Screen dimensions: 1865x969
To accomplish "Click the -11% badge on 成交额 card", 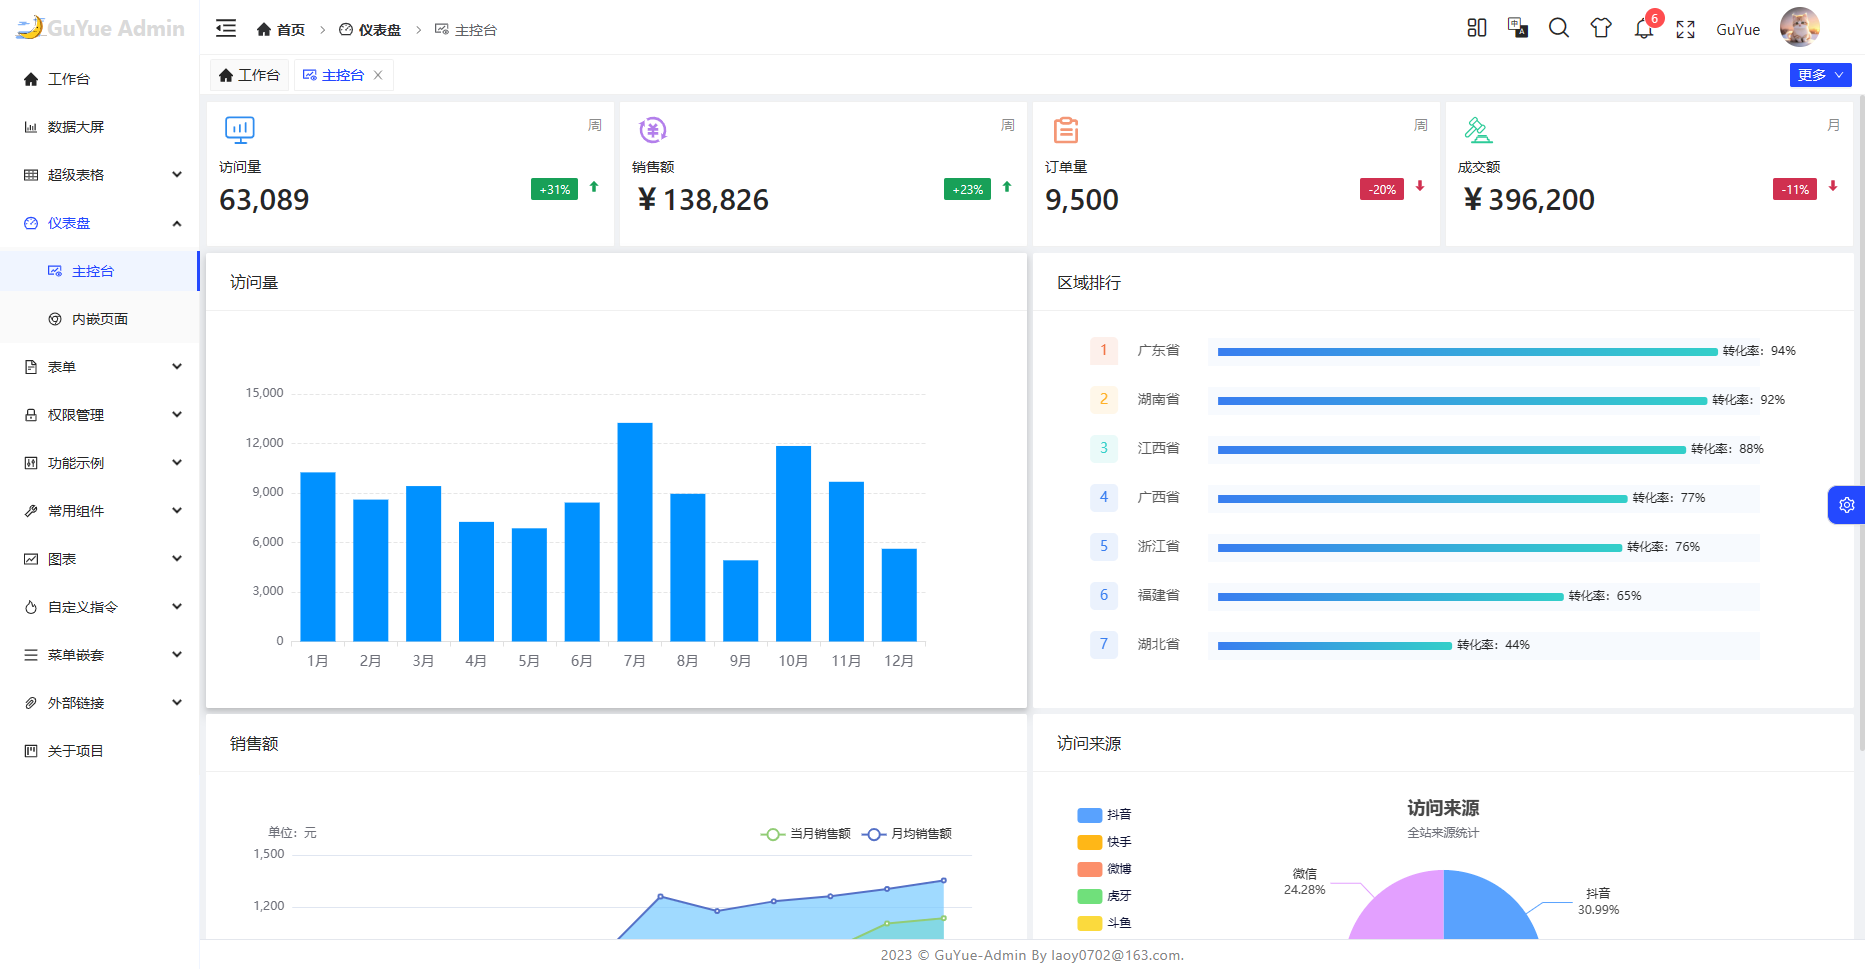I will tap(1795, 189).
